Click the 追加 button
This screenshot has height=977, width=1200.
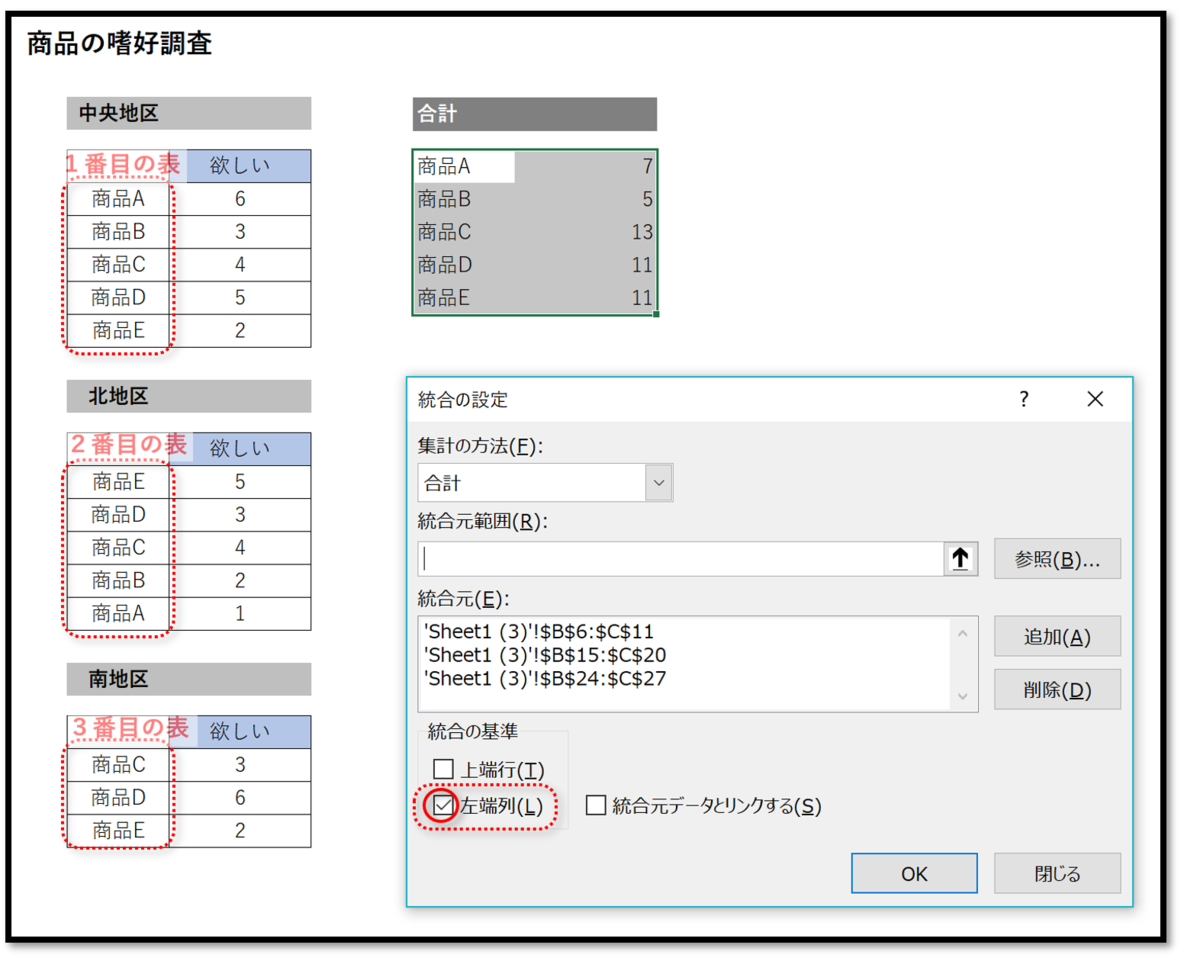[x=1057, y=636]
